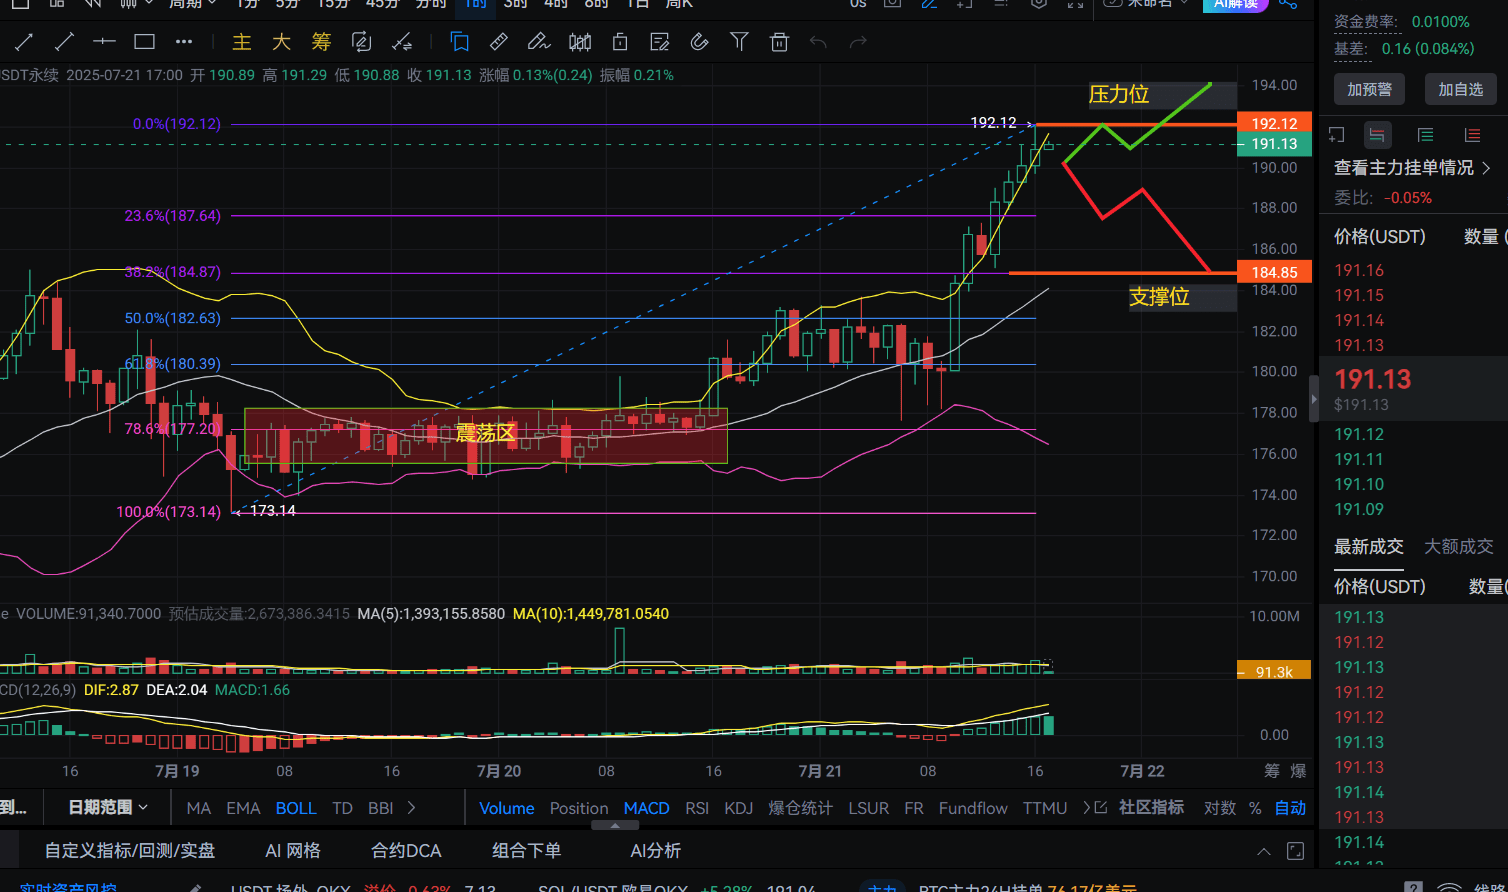The width and height of the screenshot is (1508, 892).
Task: Select green bids-only order book icon
Action: [x=1425, y=135]
